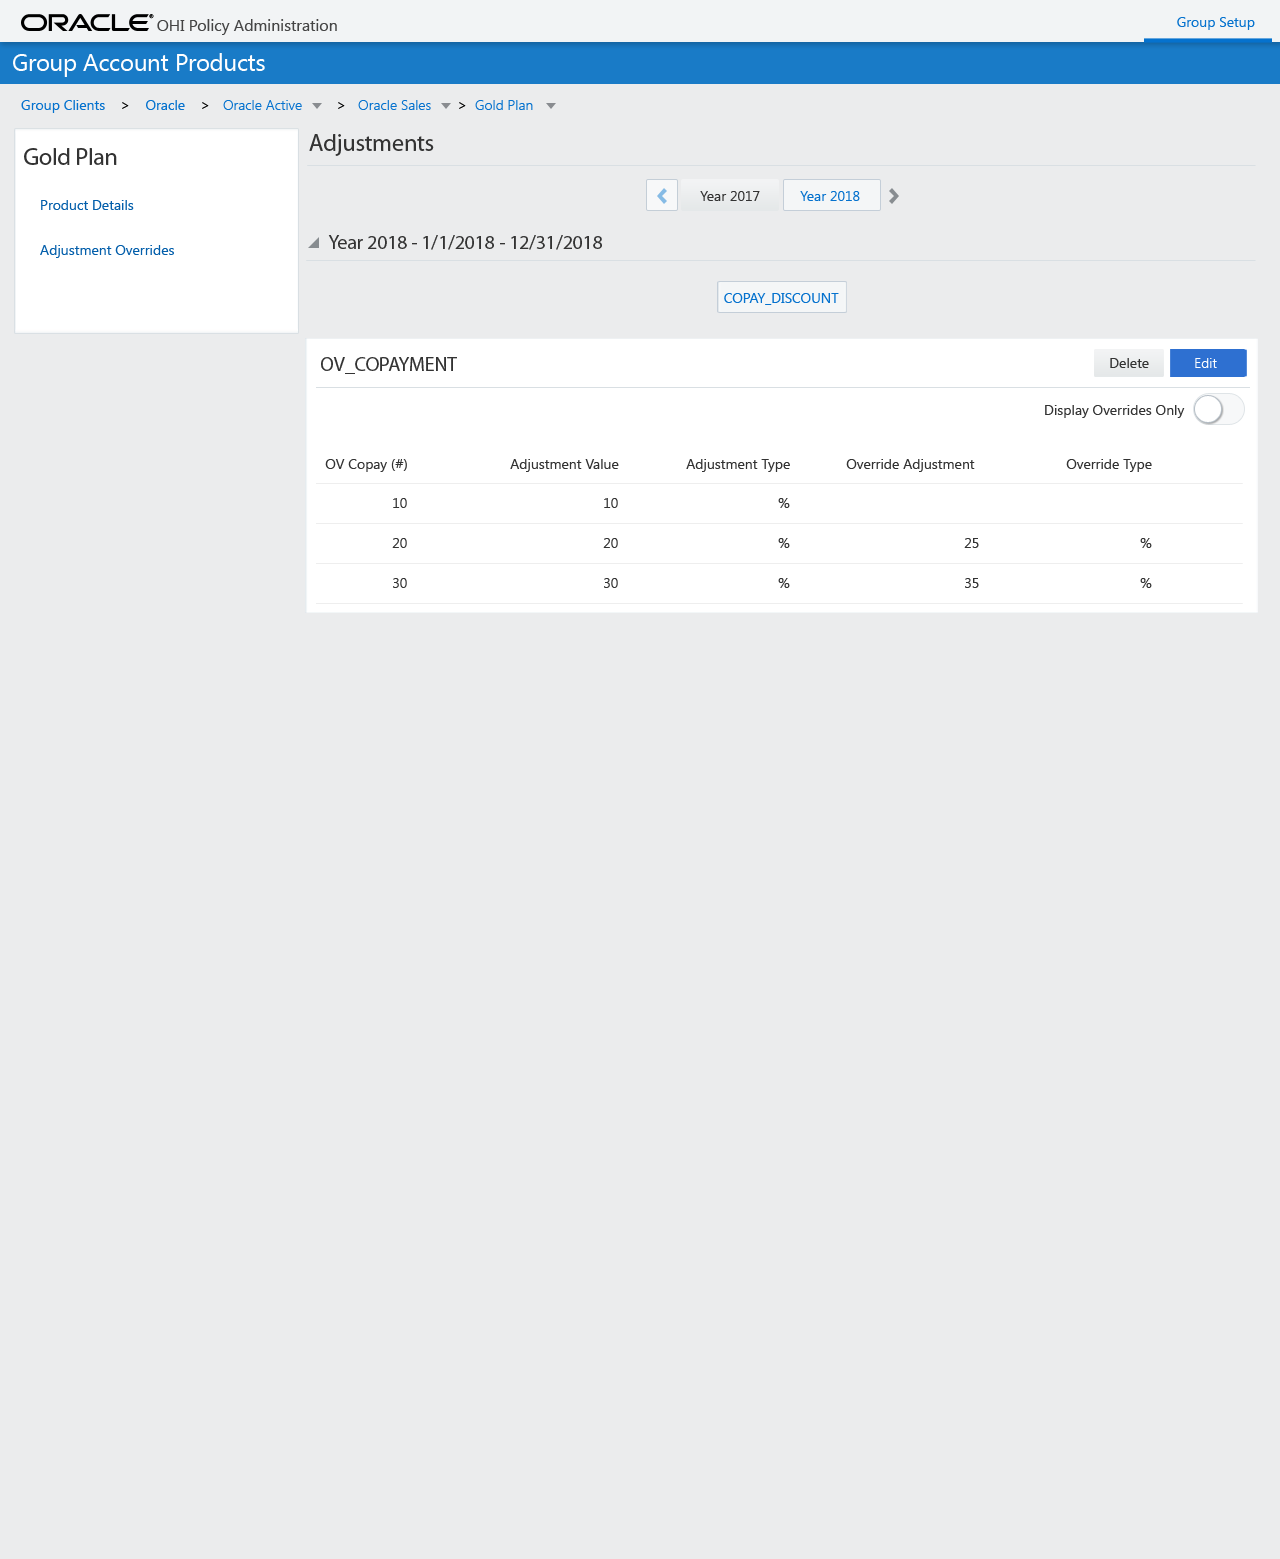Toggle Display Overrides Only switch
Viewport: 1280px width, 1559px height.
tap(1218, 409)
